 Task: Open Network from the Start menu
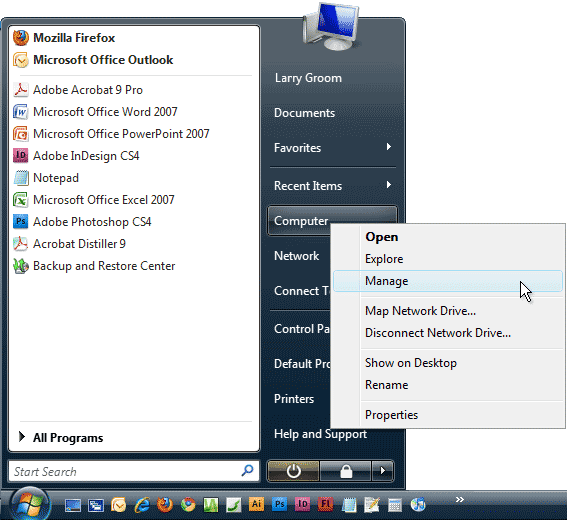pos(297,256)
